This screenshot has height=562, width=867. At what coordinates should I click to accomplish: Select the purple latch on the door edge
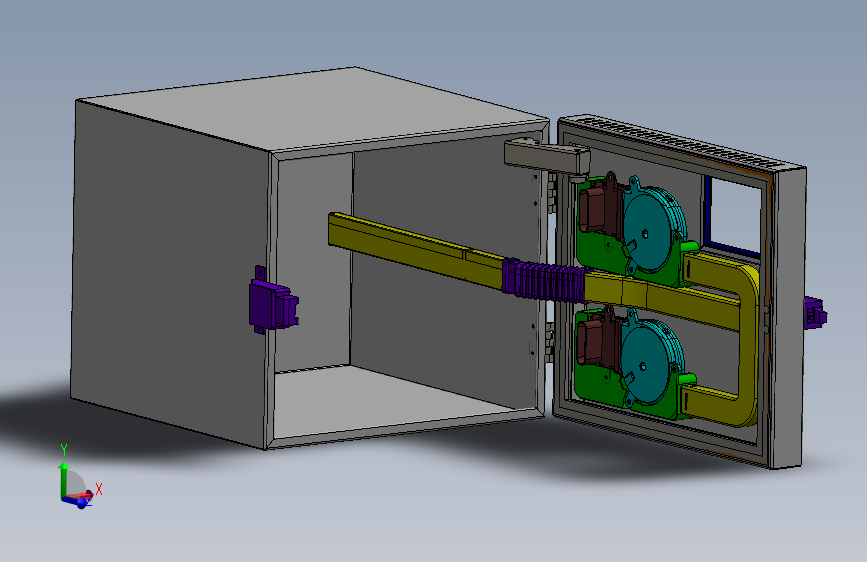(815, 313)
